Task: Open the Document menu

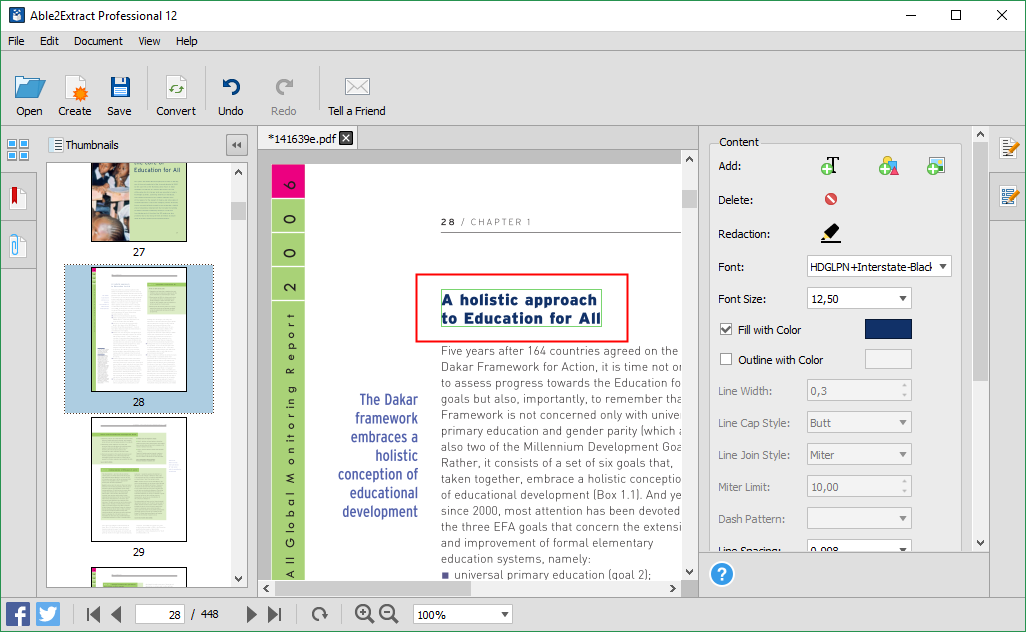Action: (x=98, y=41)
